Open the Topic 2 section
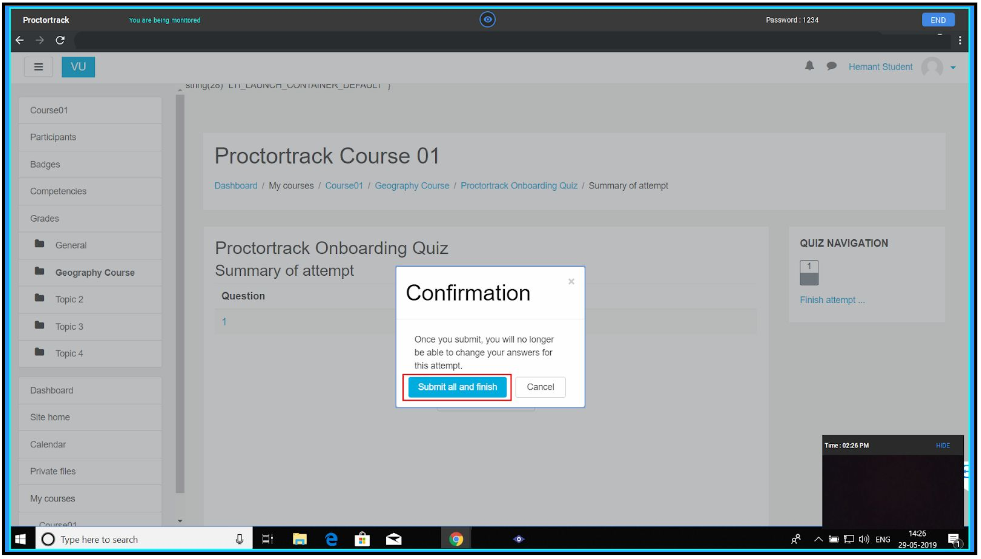 [90, 299]
